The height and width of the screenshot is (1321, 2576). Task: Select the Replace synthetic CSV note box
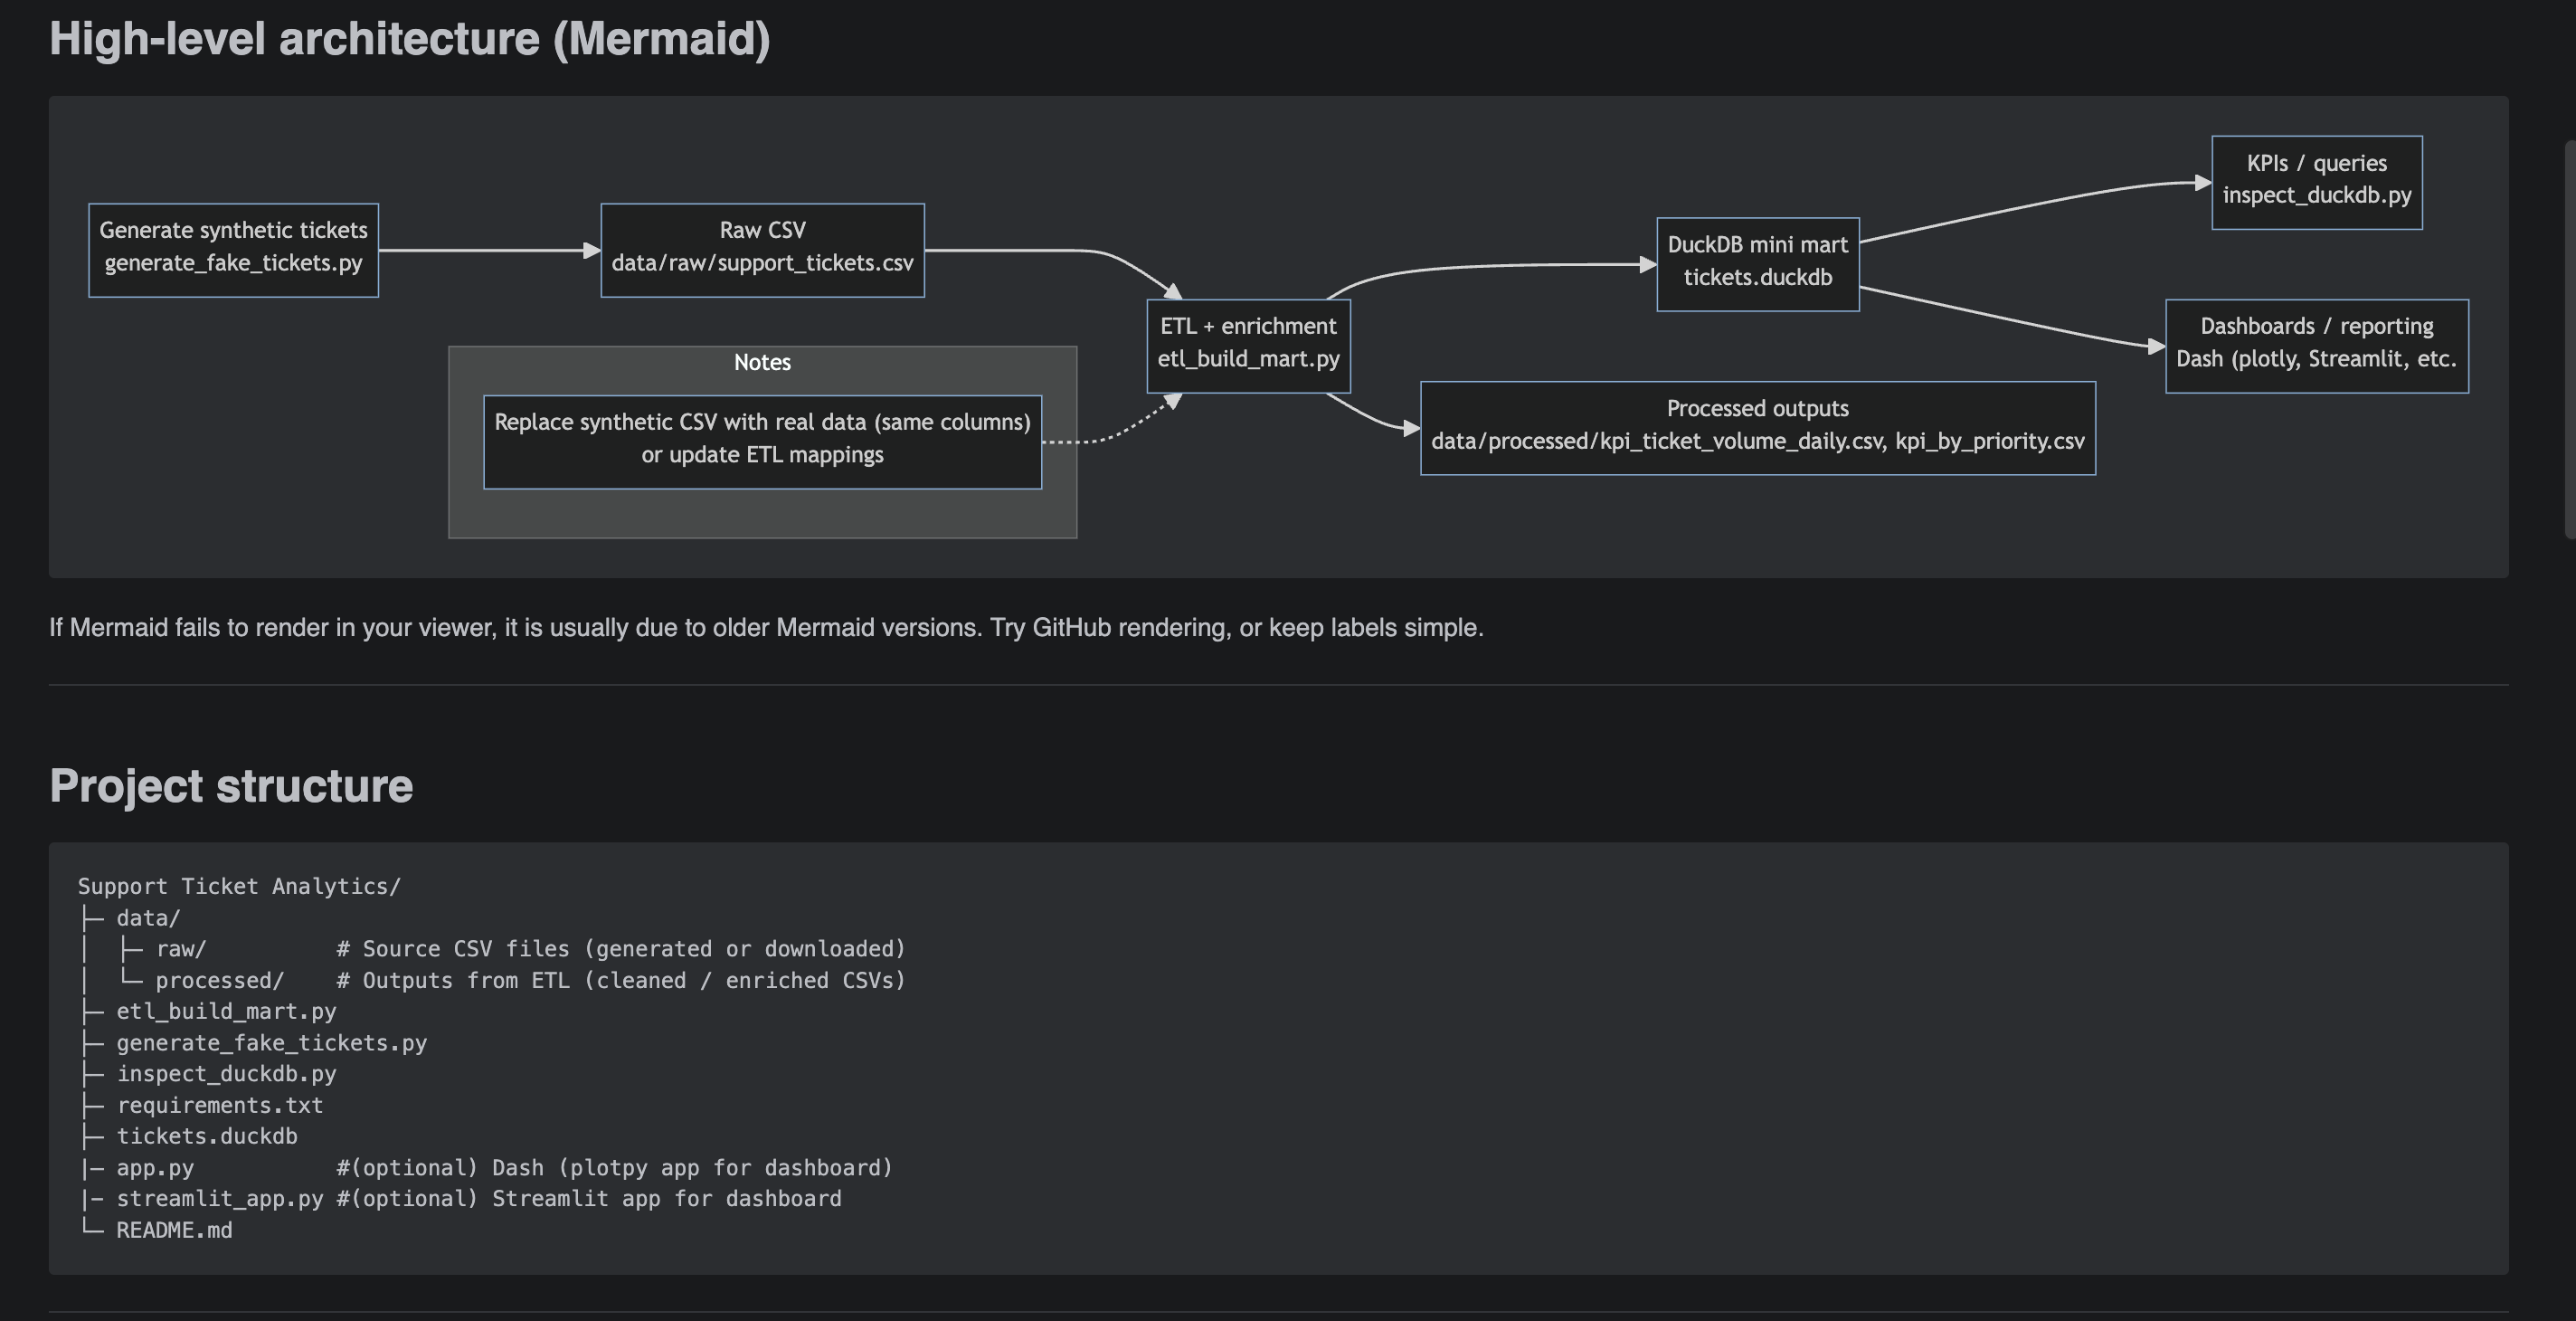[762, 438]
